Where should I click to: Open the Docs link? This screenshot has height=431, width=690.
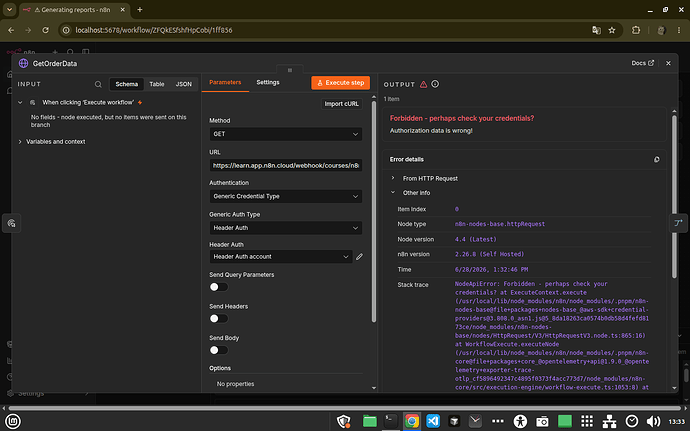[642, 63]
